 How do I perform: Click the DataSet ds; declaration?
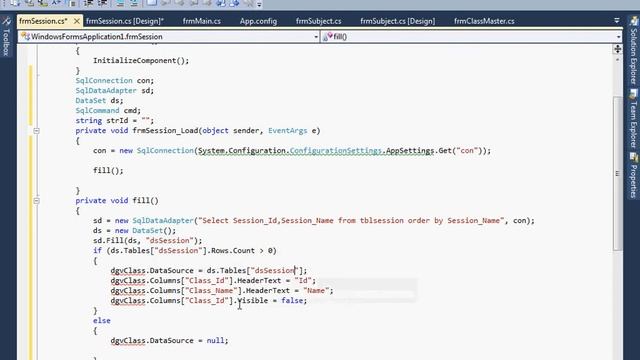(x=99, y=100)
